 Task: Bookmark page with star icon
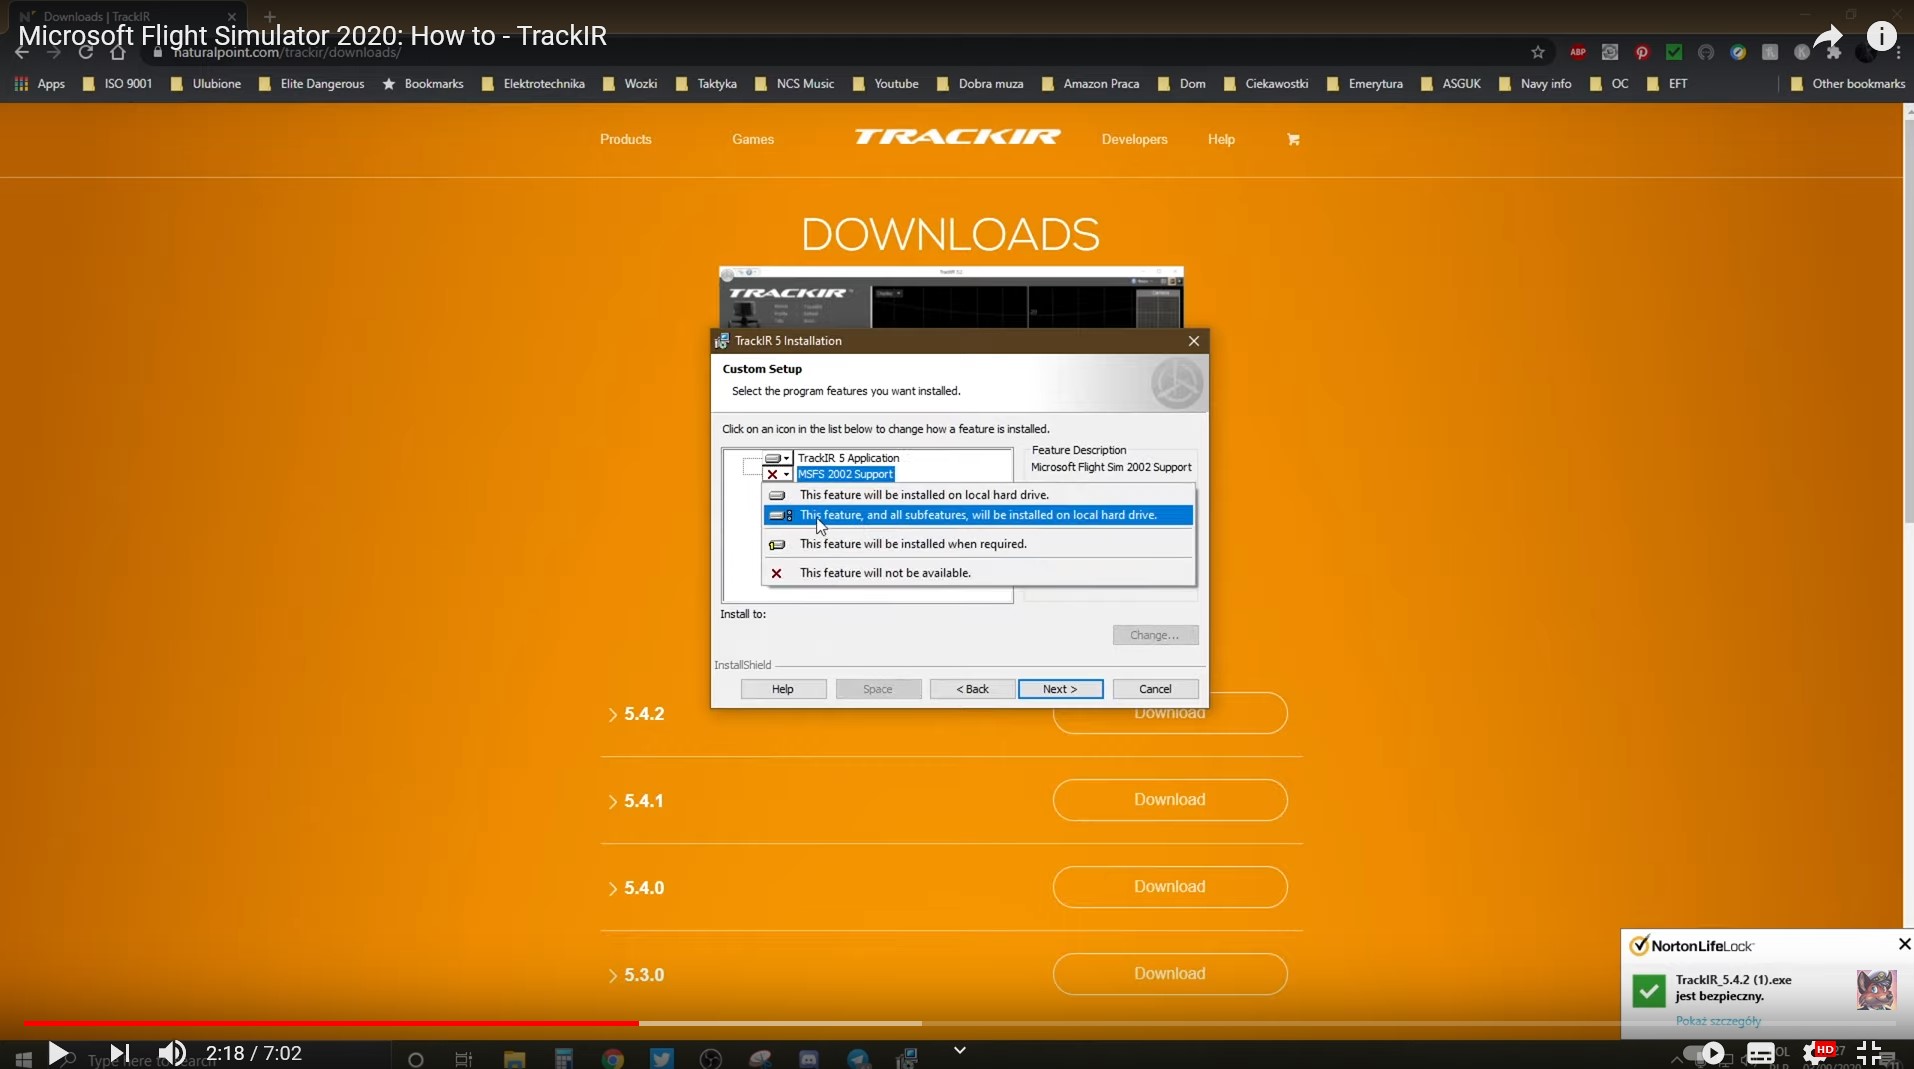pyautogui.click(x=1538, y=52)
